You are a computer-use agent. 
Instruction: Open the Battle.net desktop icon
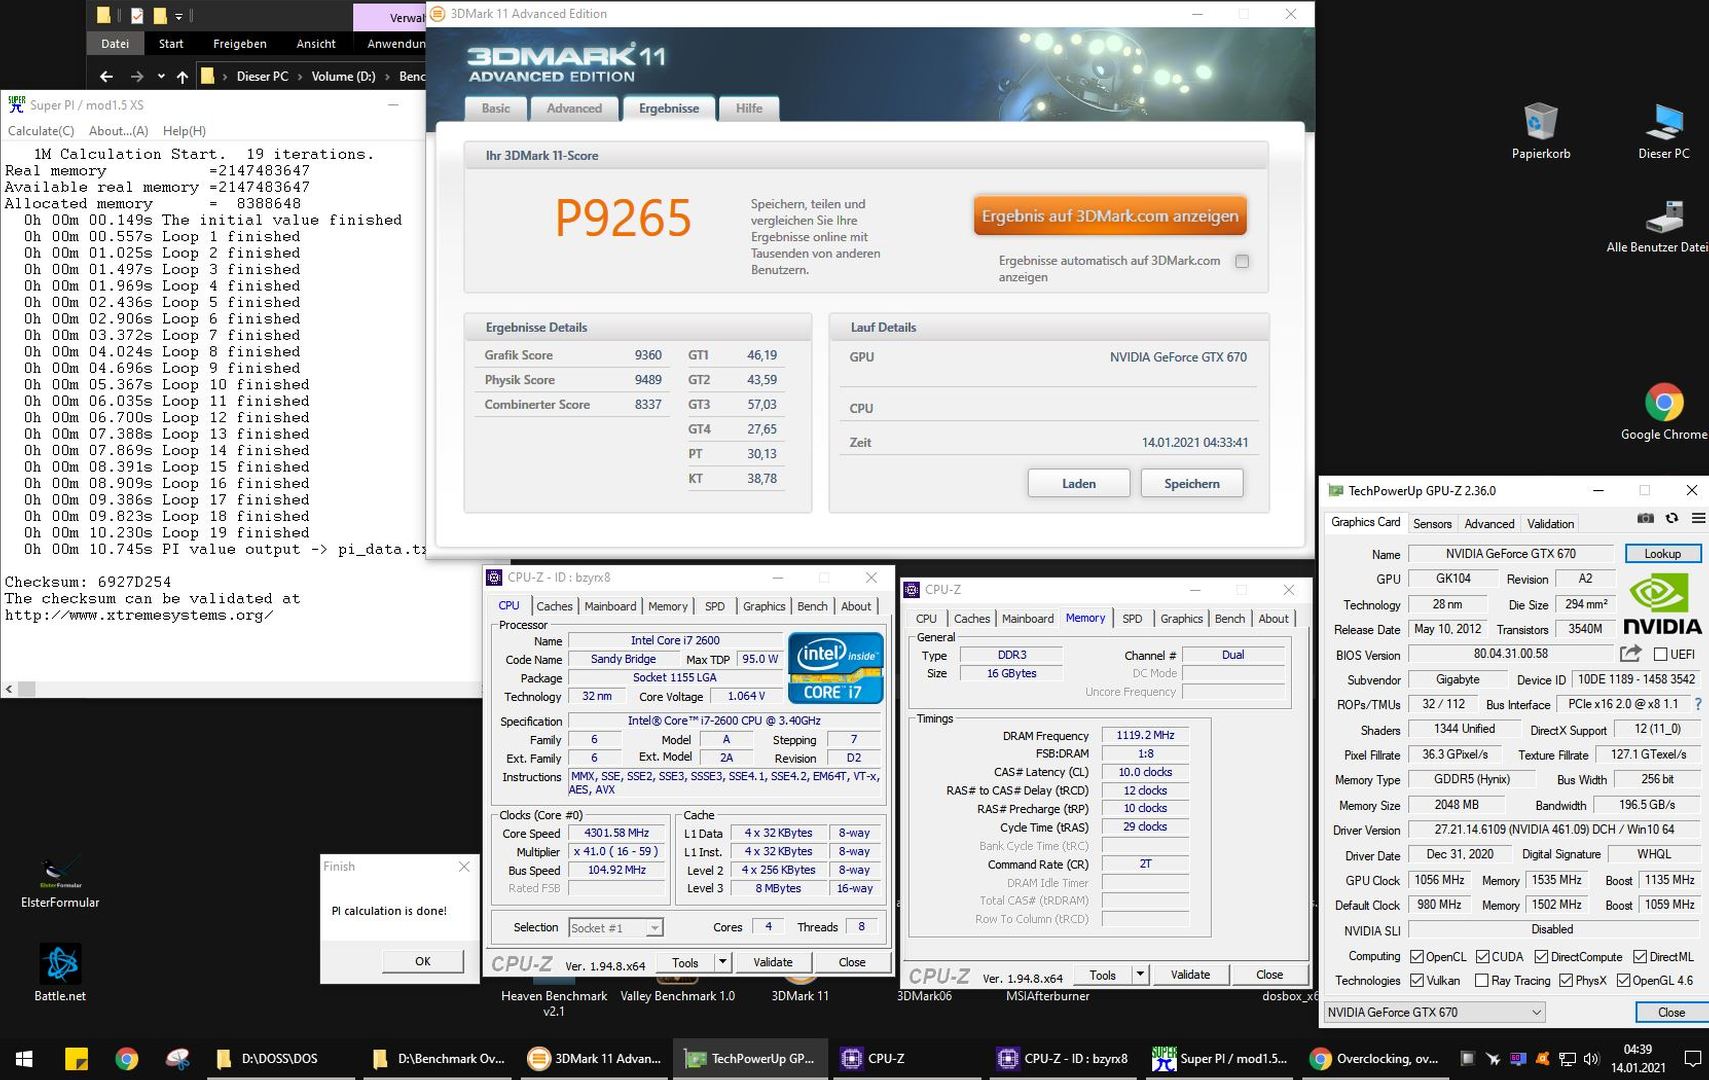(x=60, y=973)
